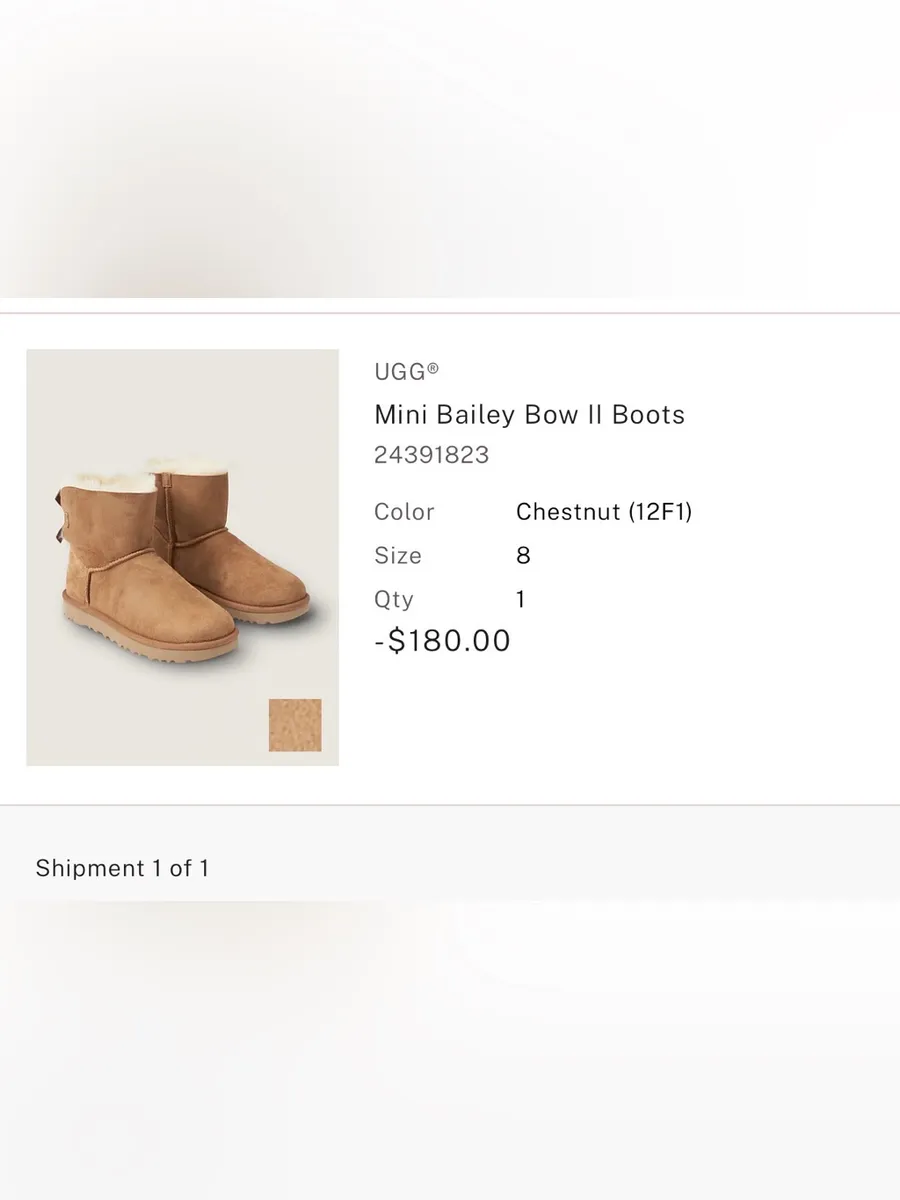Screen dimensions: 900x1200
Task: Select the size value 8
Action: click(523, 556)
